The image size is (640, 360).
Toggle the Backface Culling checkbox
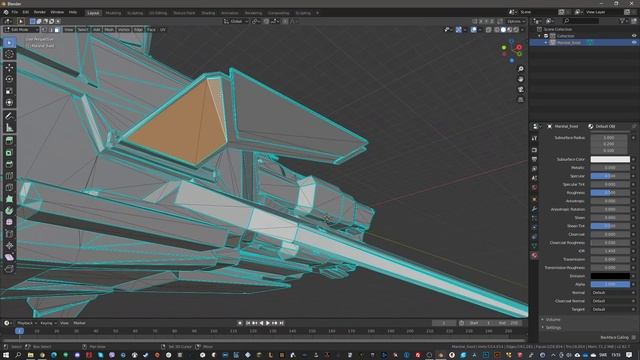(634, 338)
